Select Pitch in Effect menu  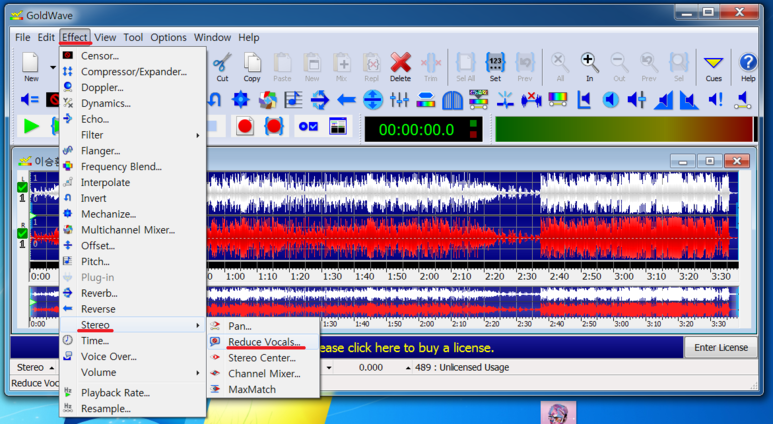[133, 261]
